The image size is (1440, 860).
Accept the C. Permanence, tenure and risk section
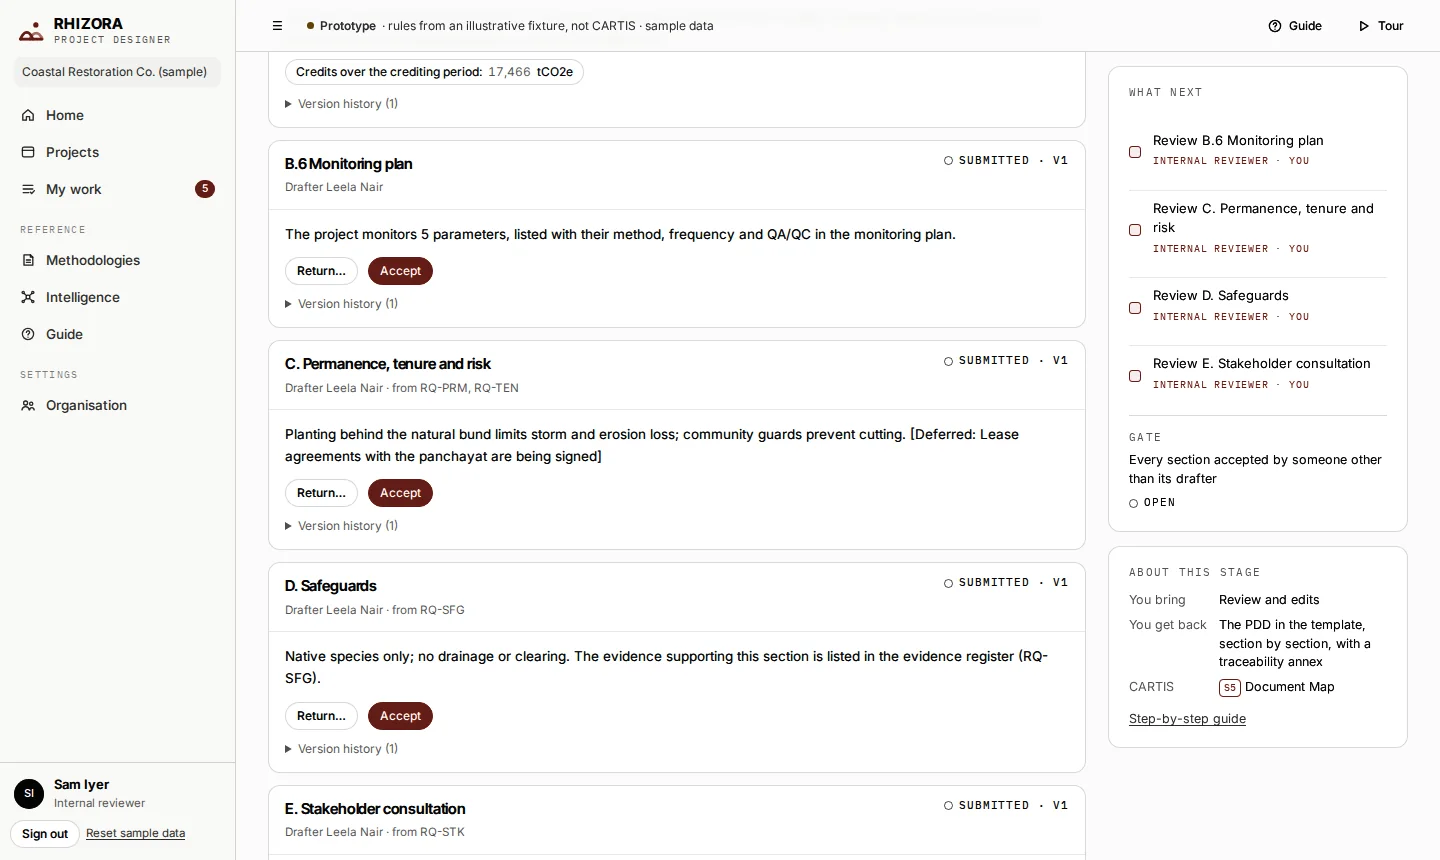pos(400,493)
